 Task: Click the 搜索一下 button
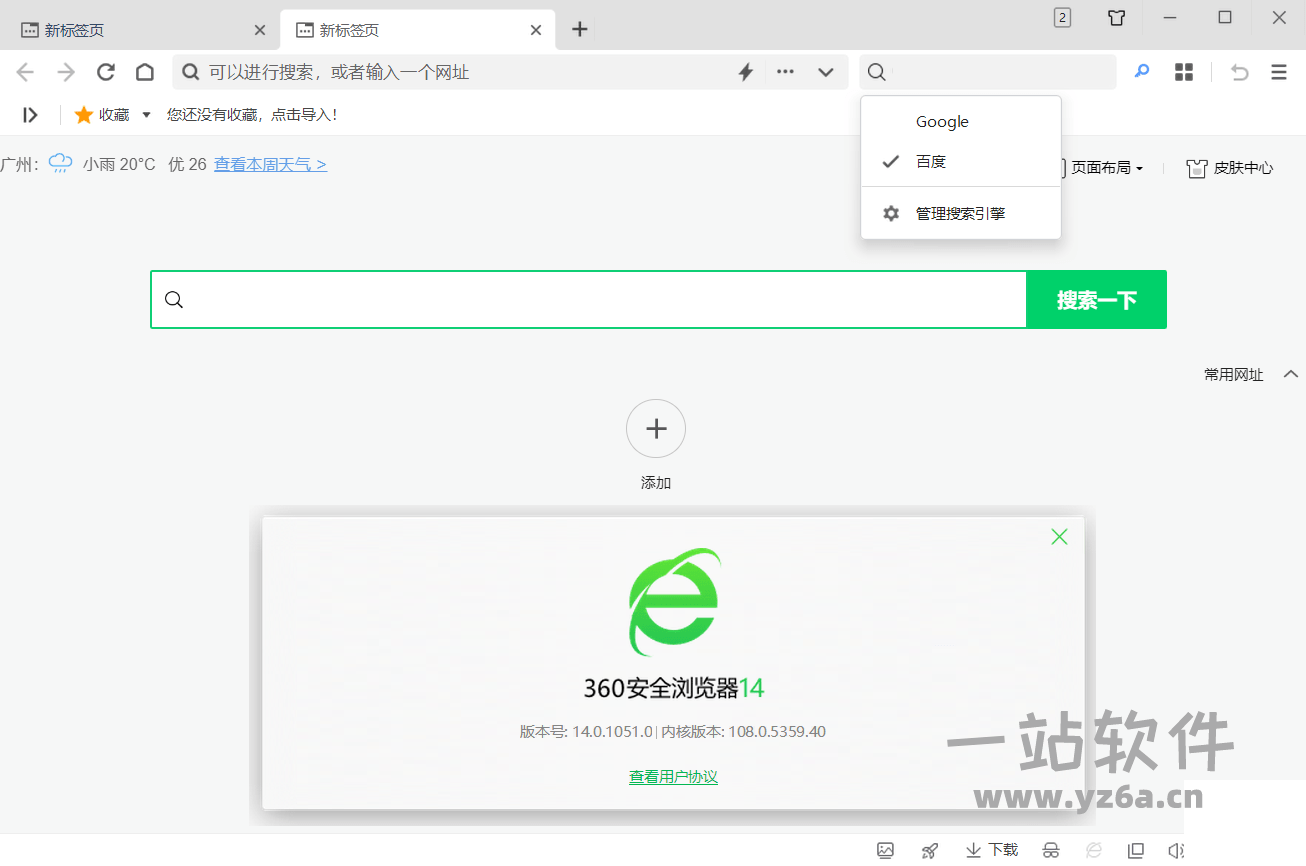(x=1097, y=299)
